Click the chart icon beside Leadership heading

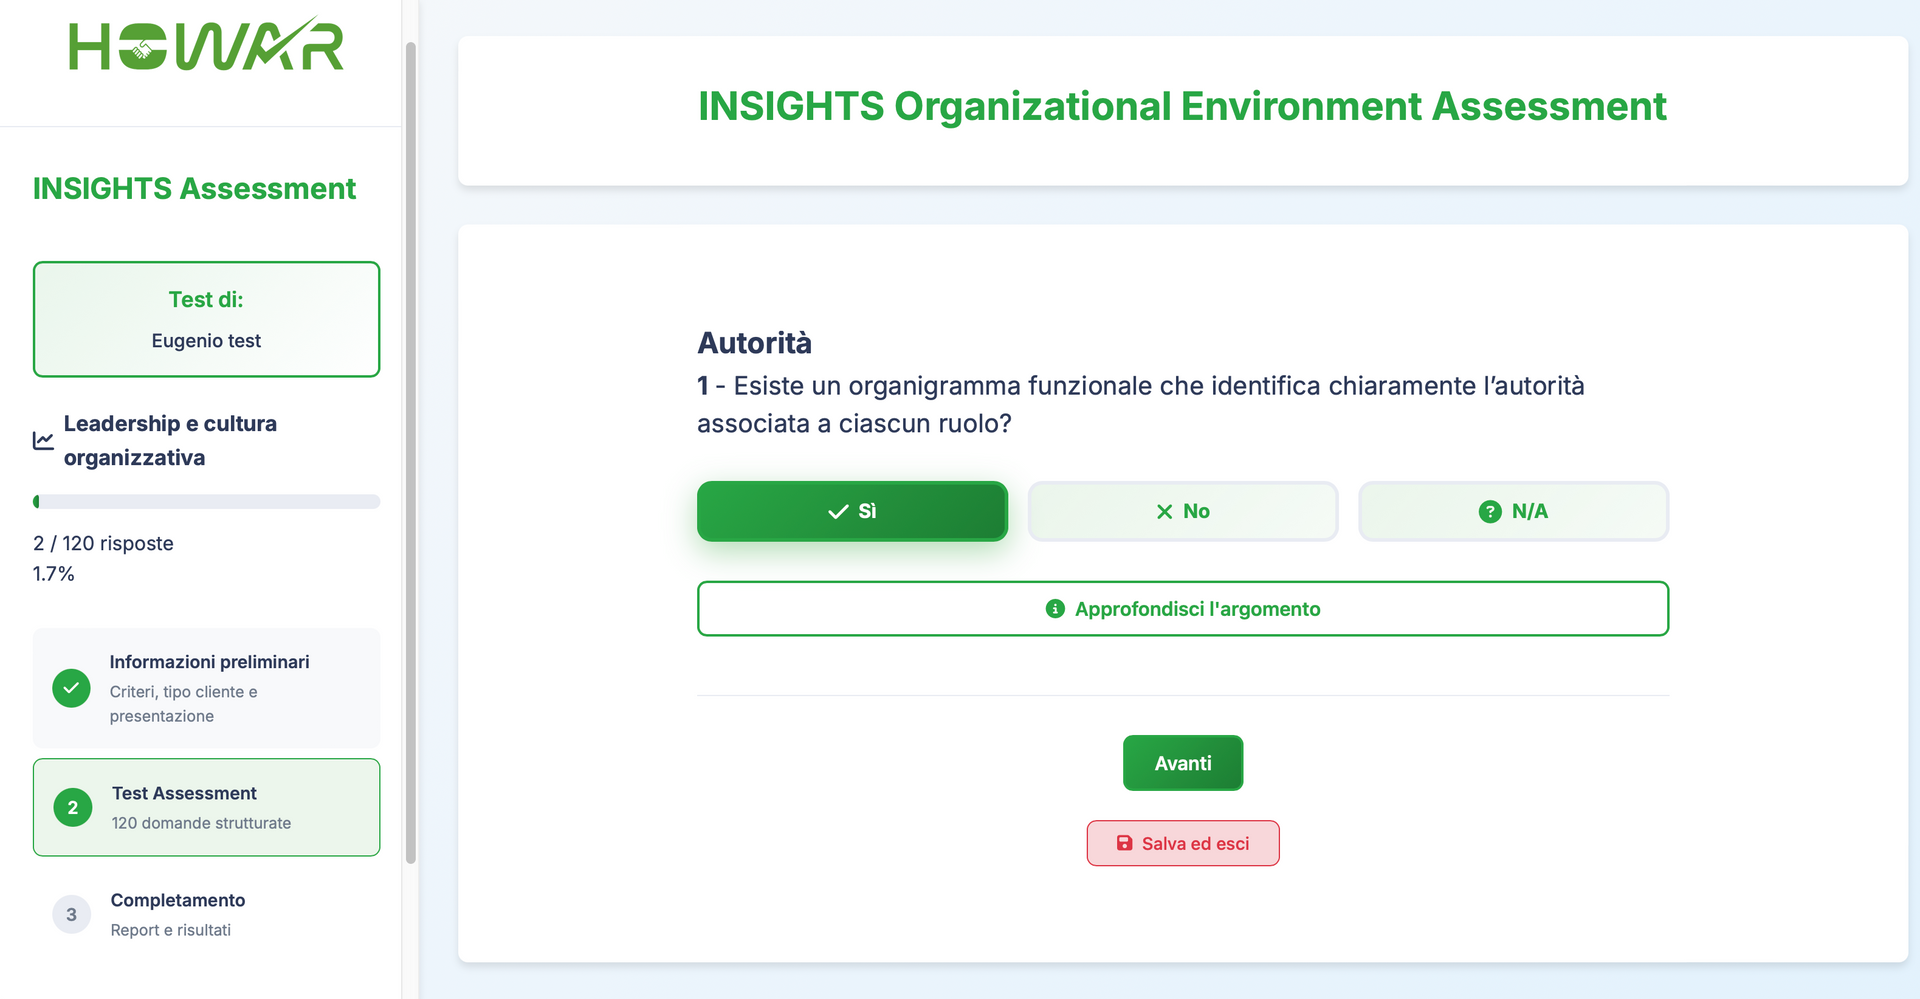43,440
